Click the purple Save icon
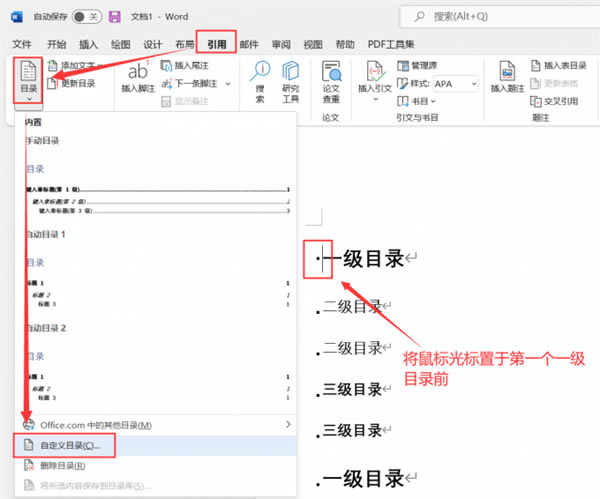Screen dimensions: 600x499 click(x=114, y=17)
